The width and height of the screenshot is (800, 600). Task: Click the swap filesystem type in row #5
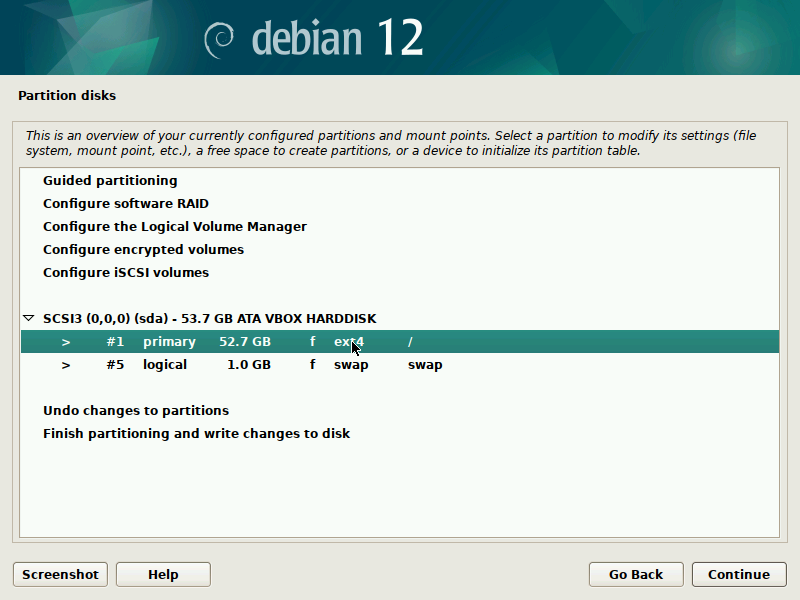(x=351, y=365)
